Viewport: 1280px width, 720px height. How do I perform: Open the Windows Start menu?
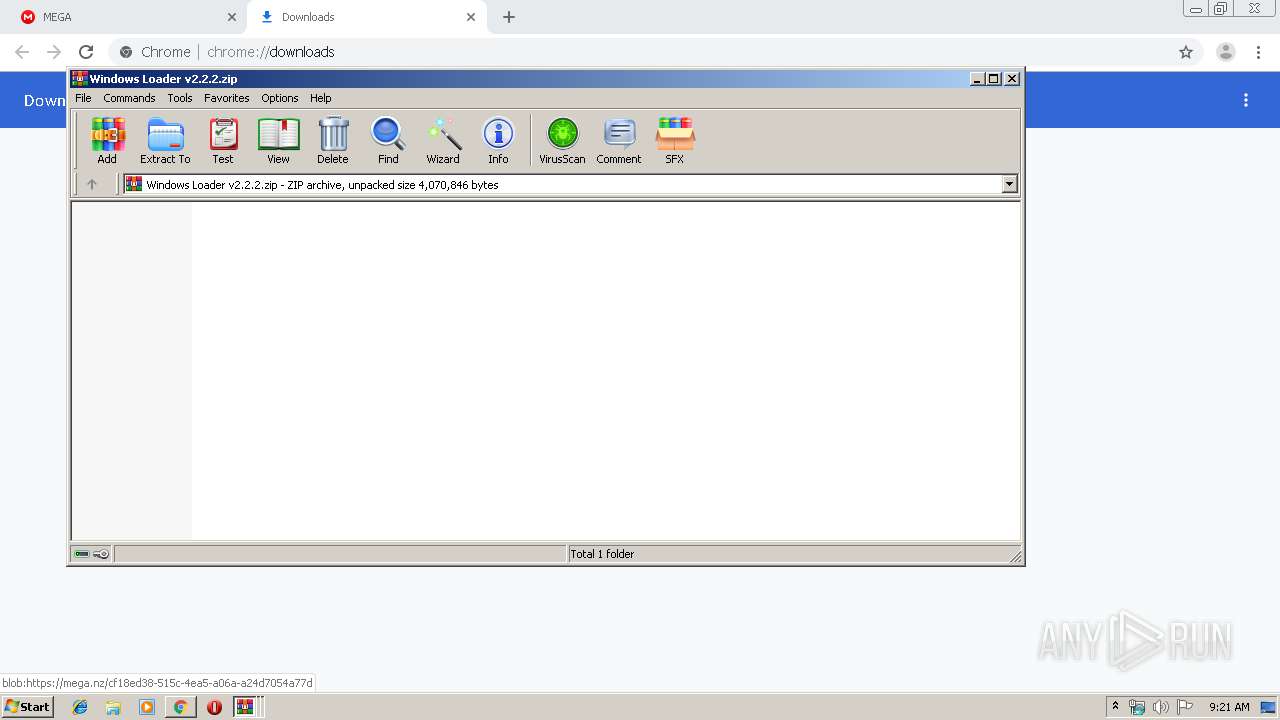tap(27, 706)
